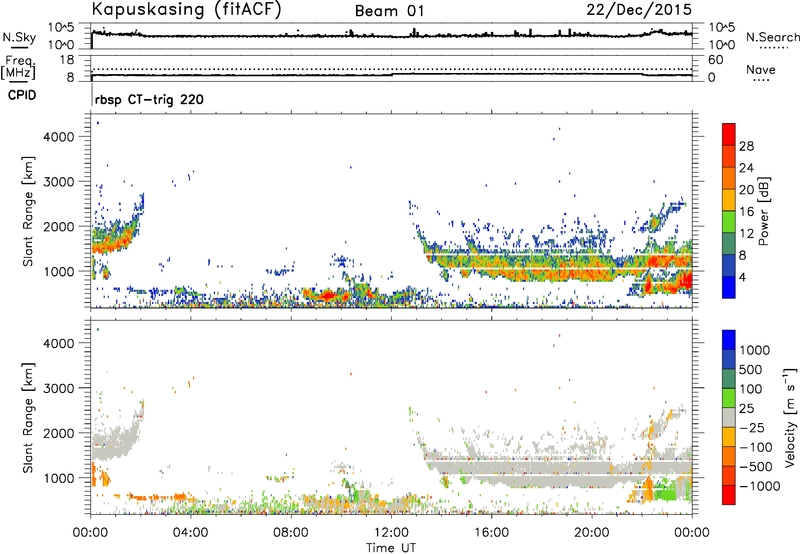Select the '500' tick on the Velocity color bar
Viewport: 800px width, 554px height.
tap(751, 369)
